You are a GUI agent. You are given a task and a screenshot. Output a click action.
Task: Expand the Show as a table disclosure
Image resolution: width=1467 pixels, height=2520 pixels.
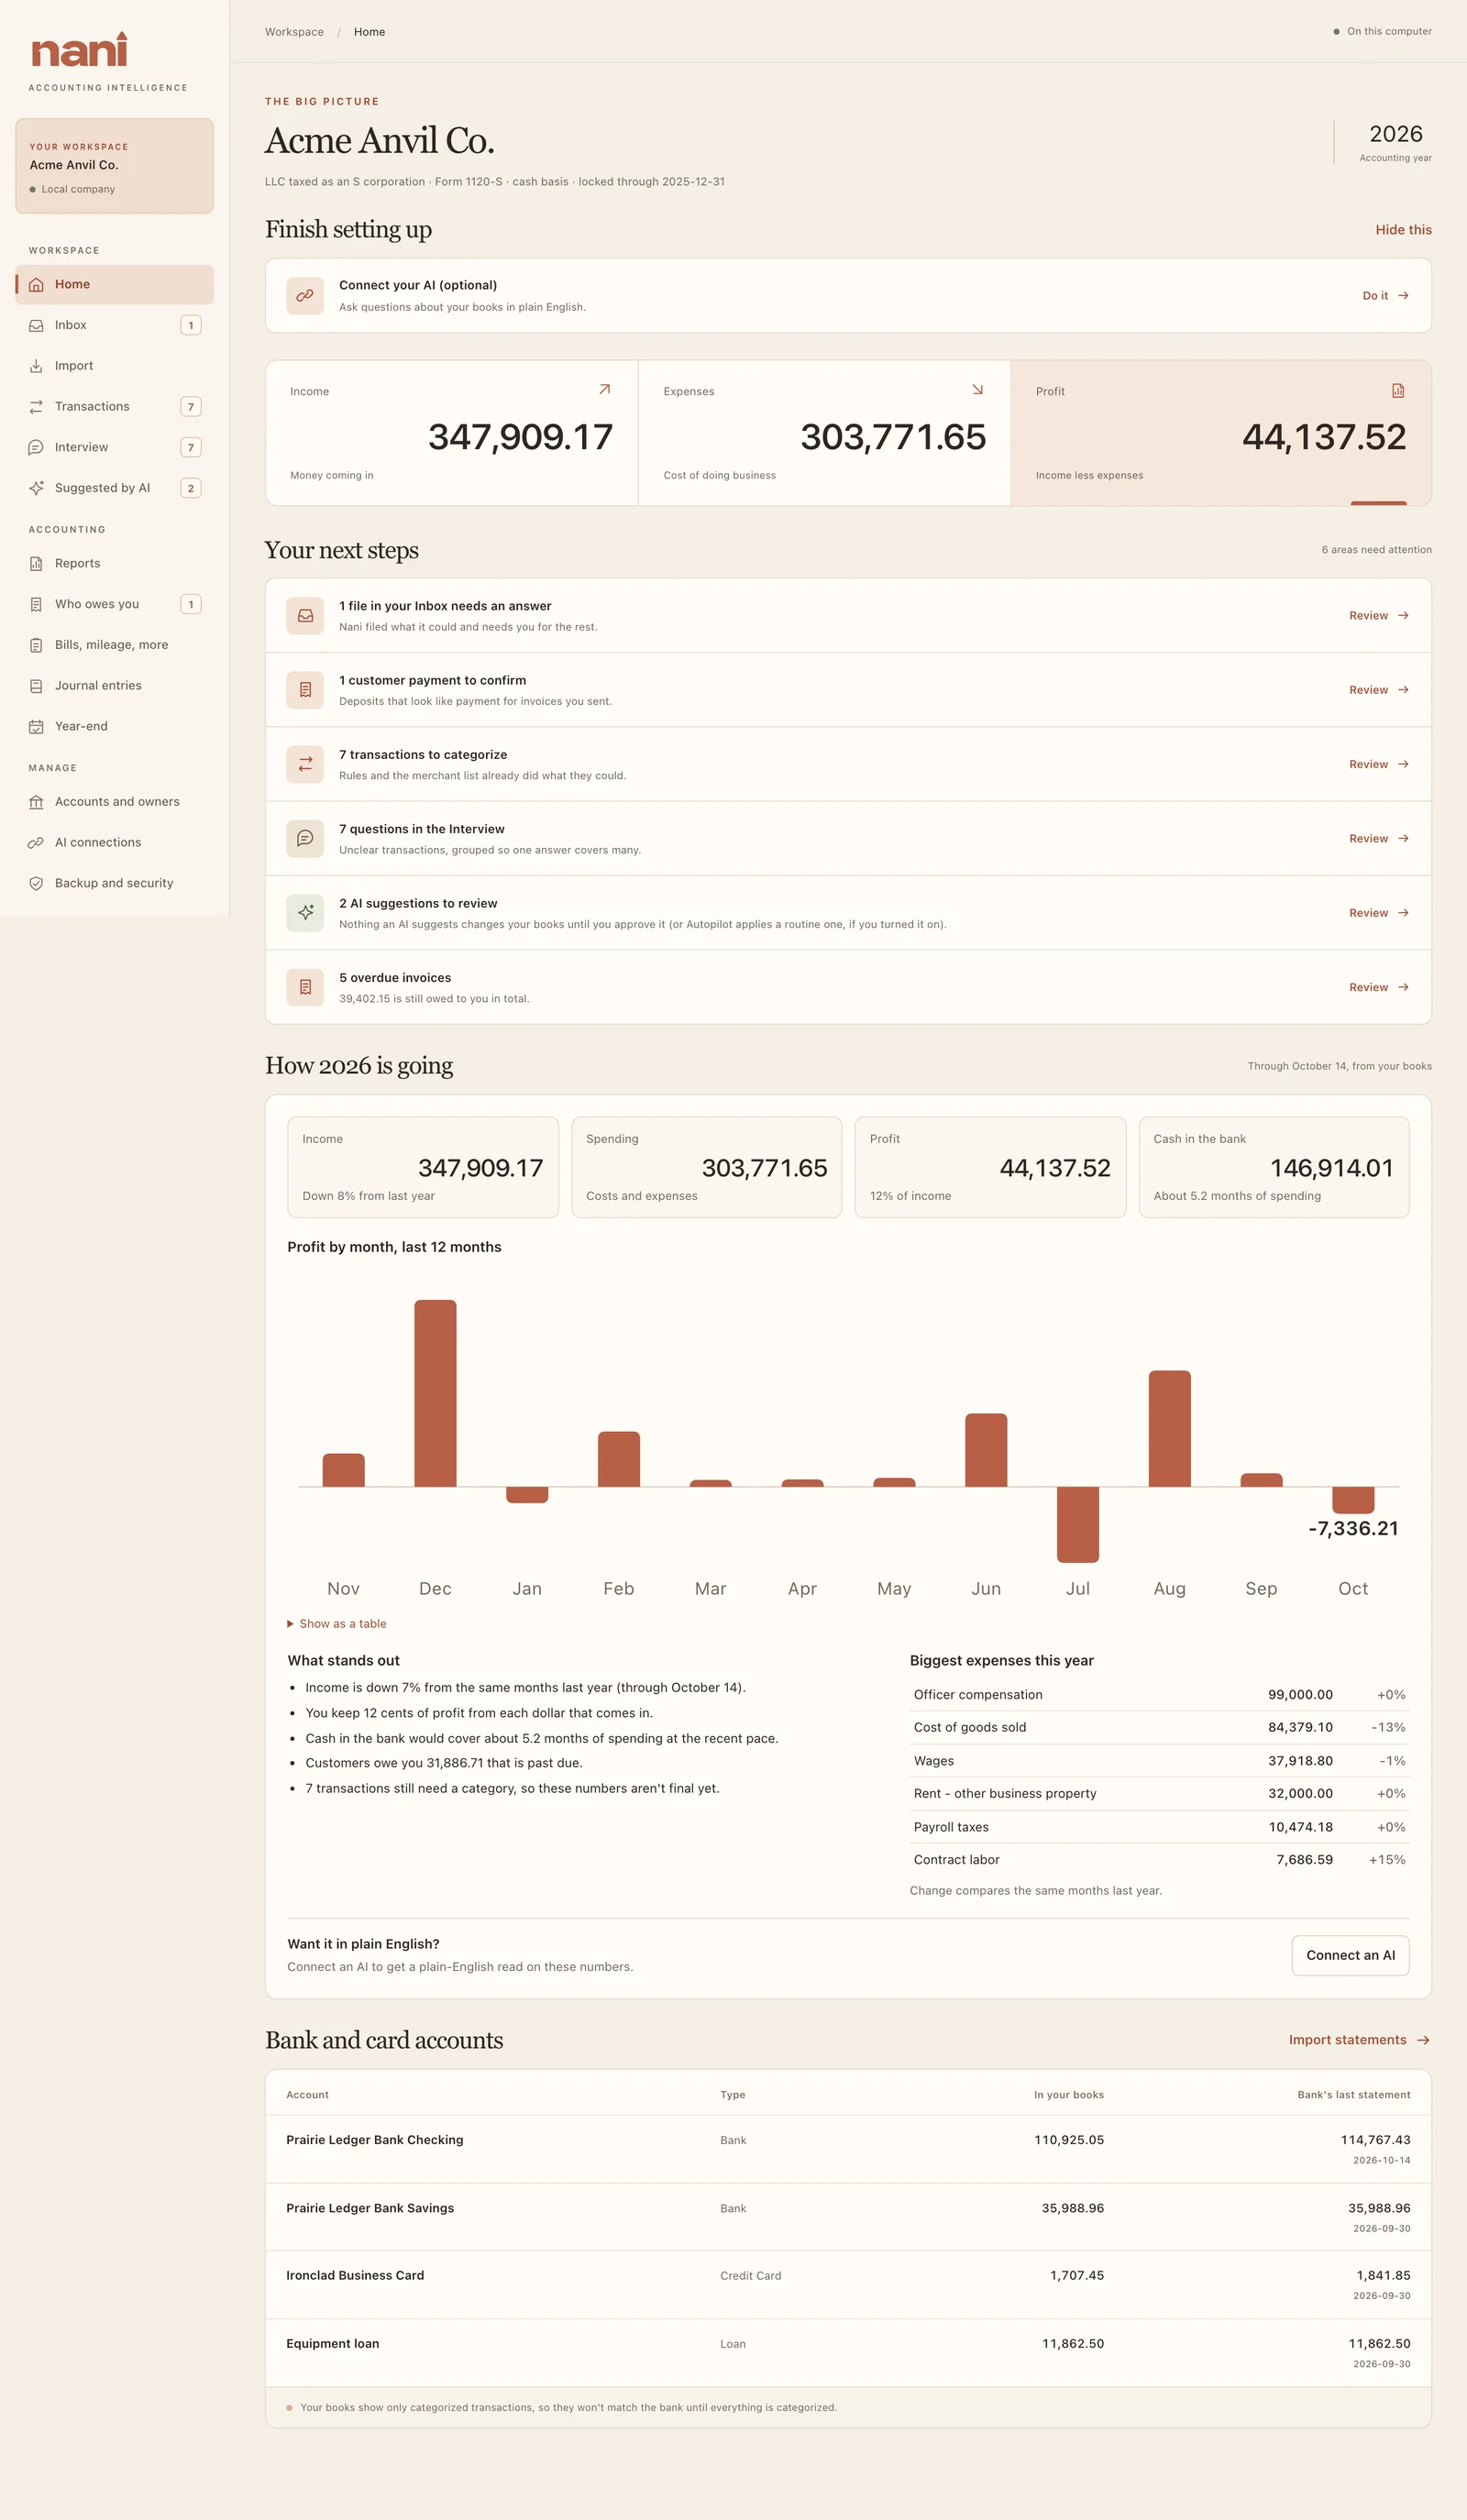coord(337,1624)
